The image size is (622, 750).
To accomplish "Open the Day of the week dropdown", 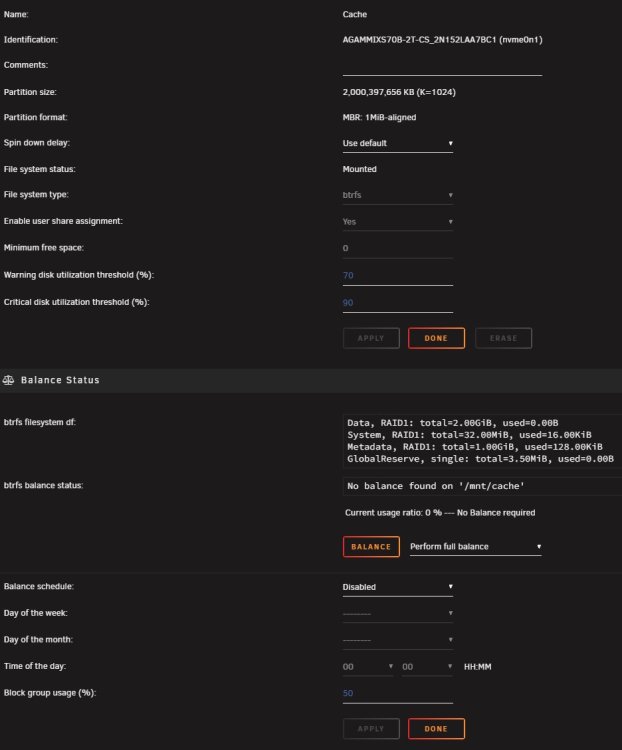I will point(398,613).
